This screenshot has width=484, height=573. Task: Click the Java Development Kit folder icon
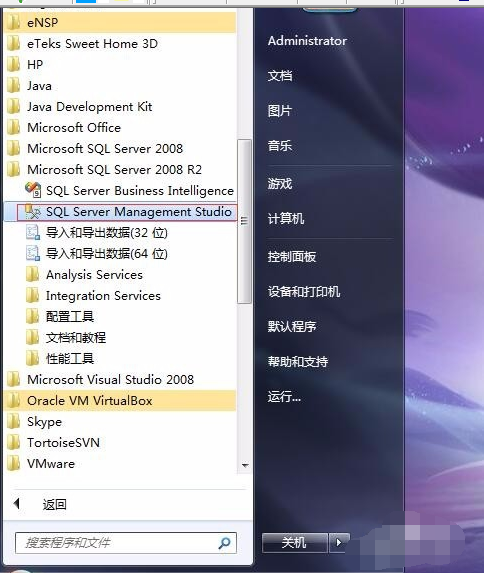tap(14, 107)
